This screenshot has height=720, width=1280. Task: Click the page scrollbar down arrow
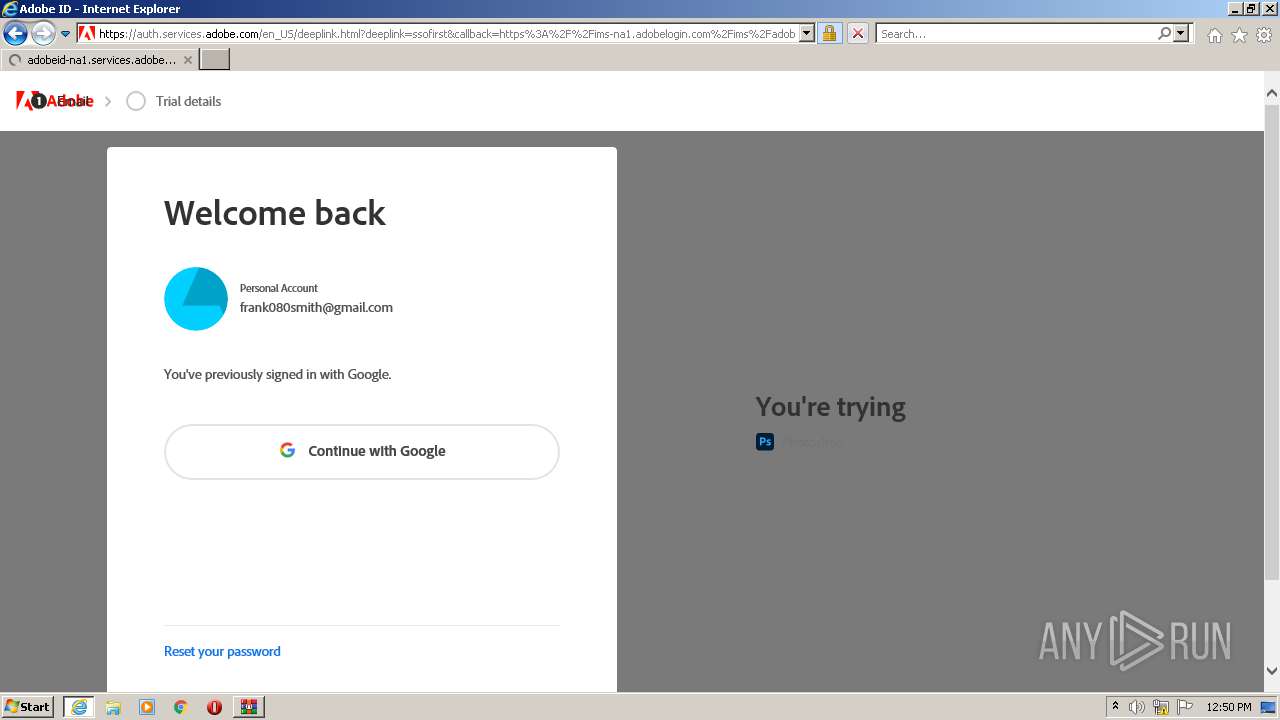[1272, 671]
